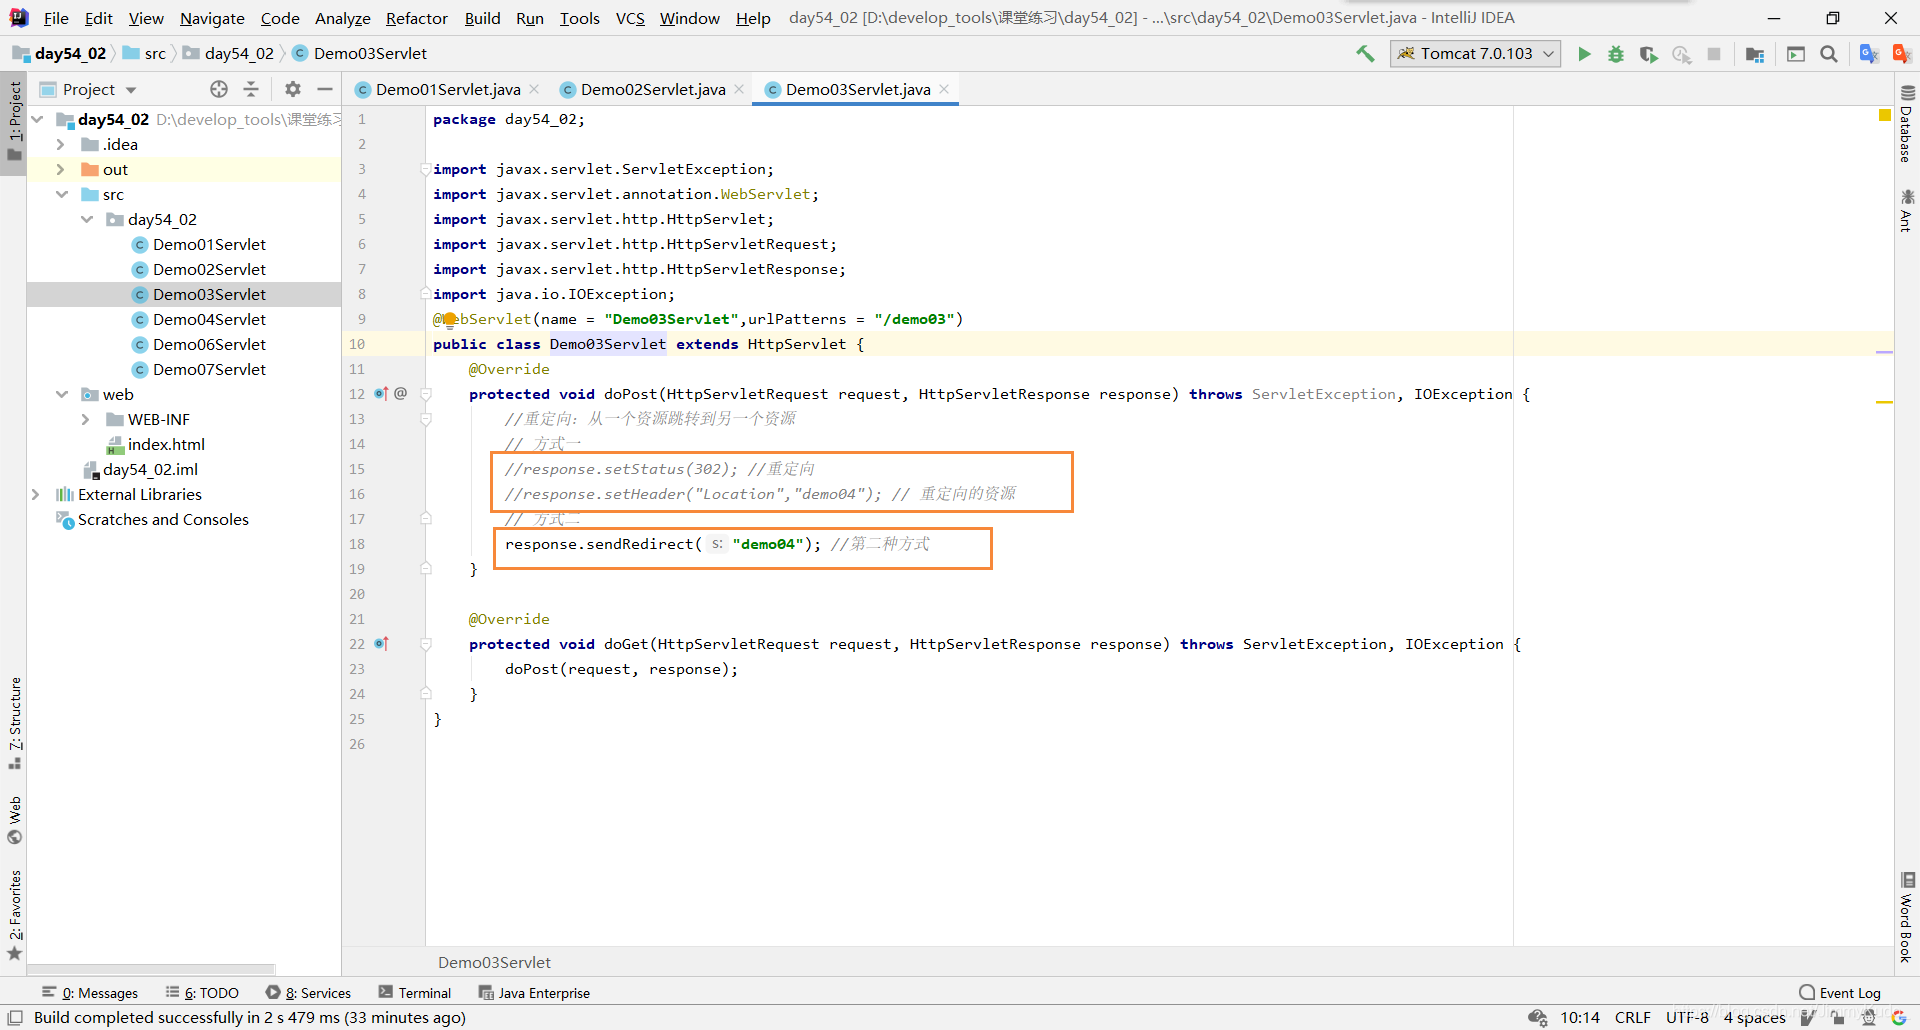Open the Java Enterprise tool window
This screenshot has width=1920, height=1030.
click(534, 993)
